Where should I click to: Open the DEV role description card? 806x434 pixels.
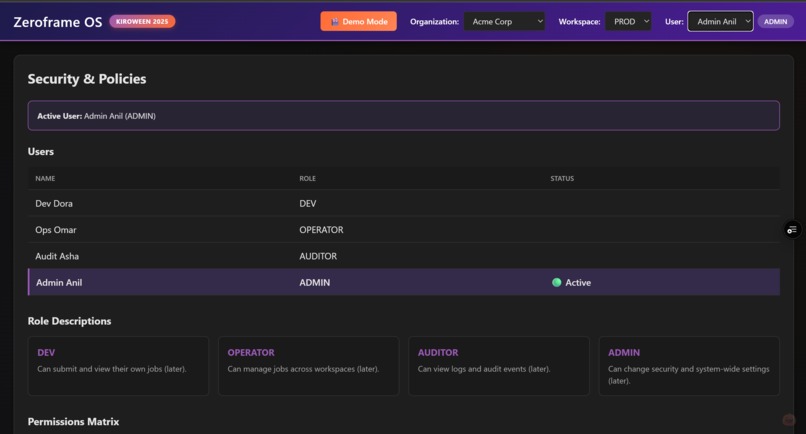click(118, 366)
